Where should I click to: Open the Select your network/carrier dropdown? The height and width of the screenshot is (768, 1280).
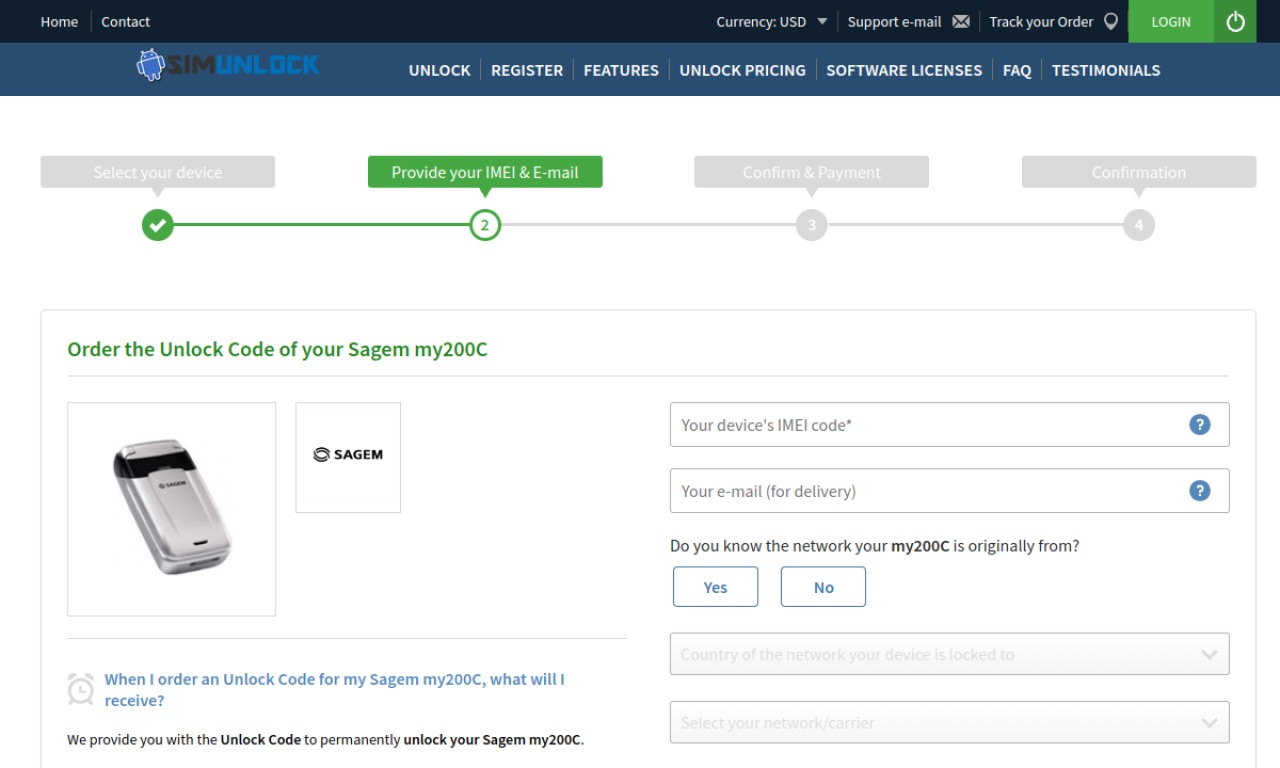point(949,722)
